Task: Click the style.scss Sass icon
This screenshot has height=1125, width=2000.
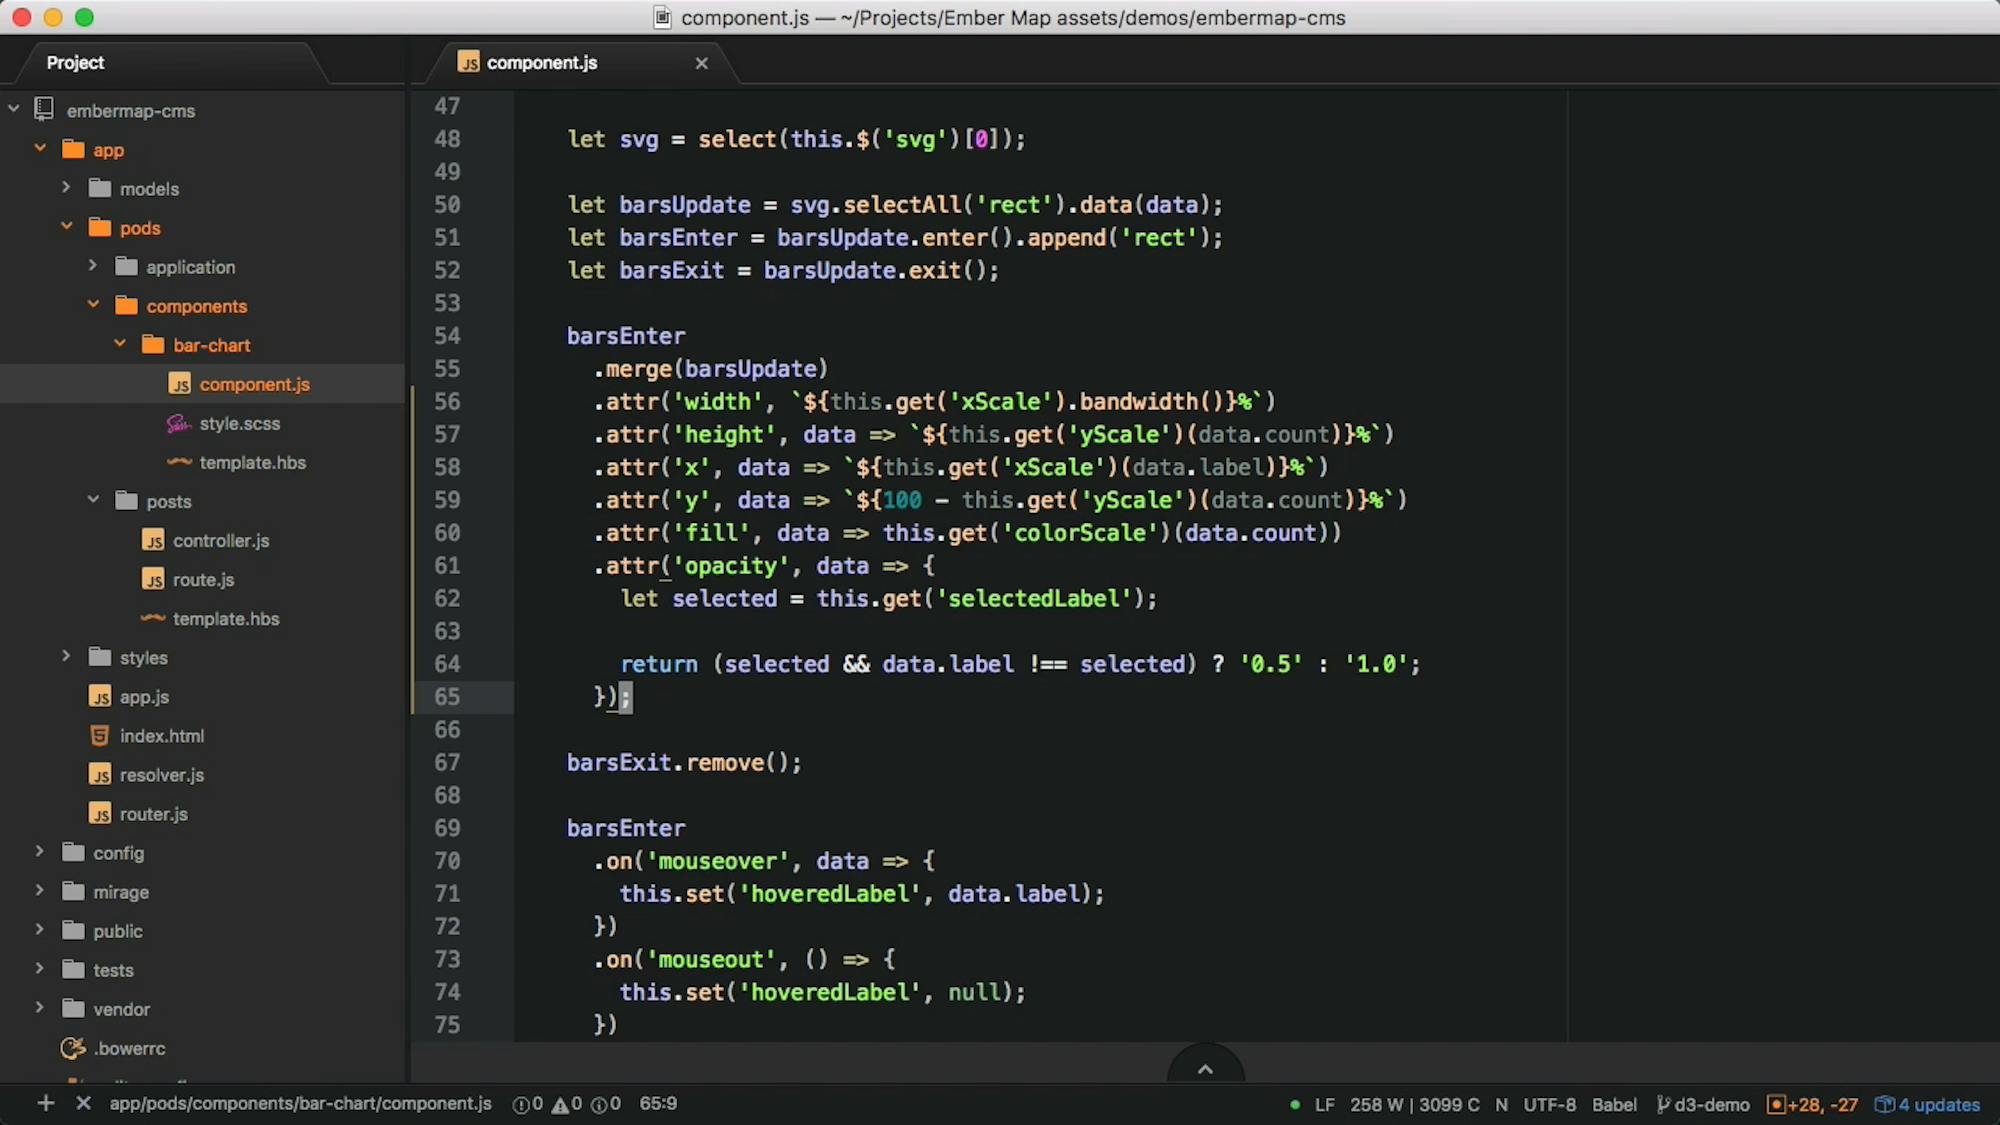Action: (178, 423)
